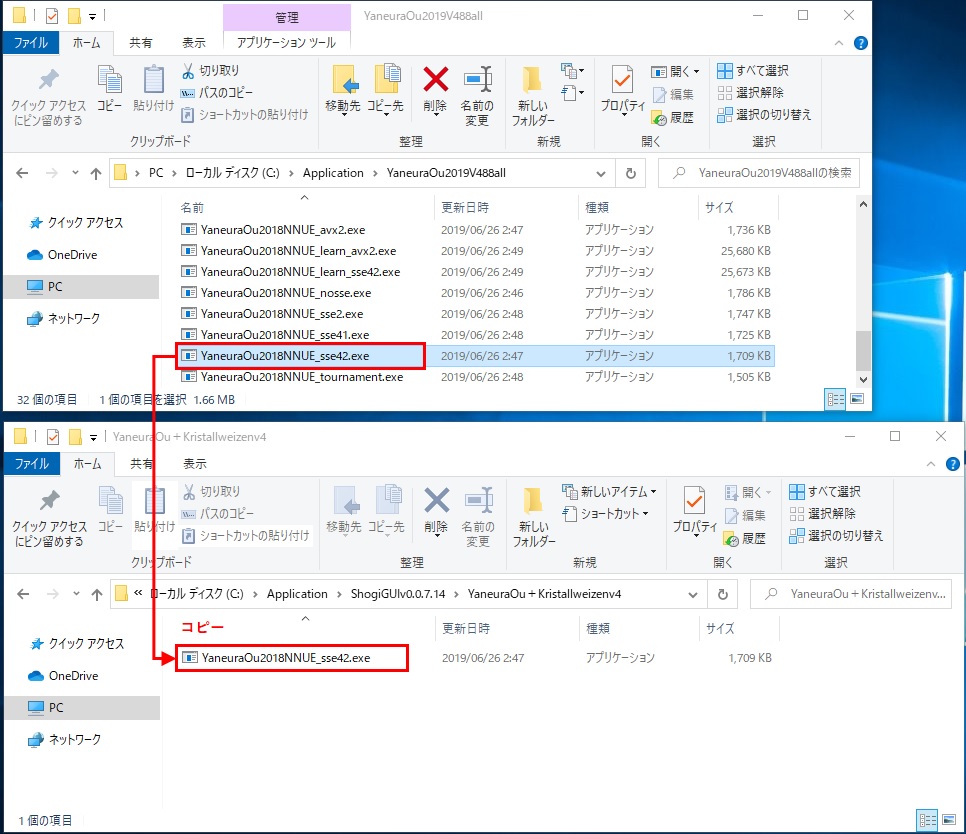Click ShogiGUIv0.0.7.14 breadcrumb in bottom window
This screenshot has width=966, height=834.
point(398,594)
